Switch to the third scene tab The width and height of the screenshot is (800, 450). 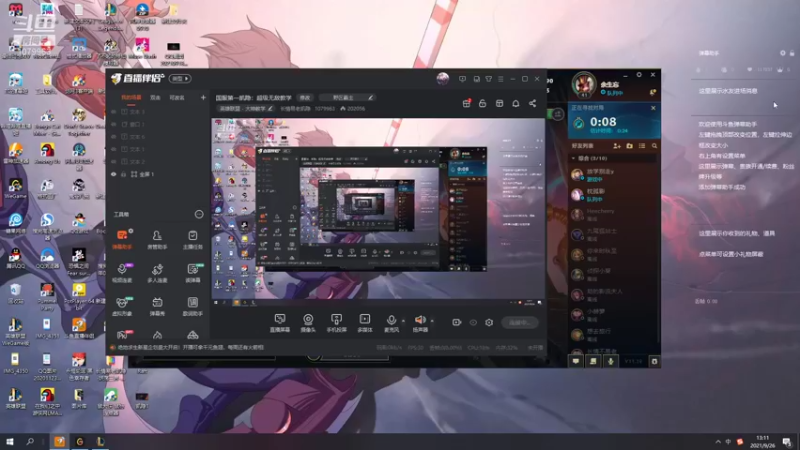tap(177, 97)
